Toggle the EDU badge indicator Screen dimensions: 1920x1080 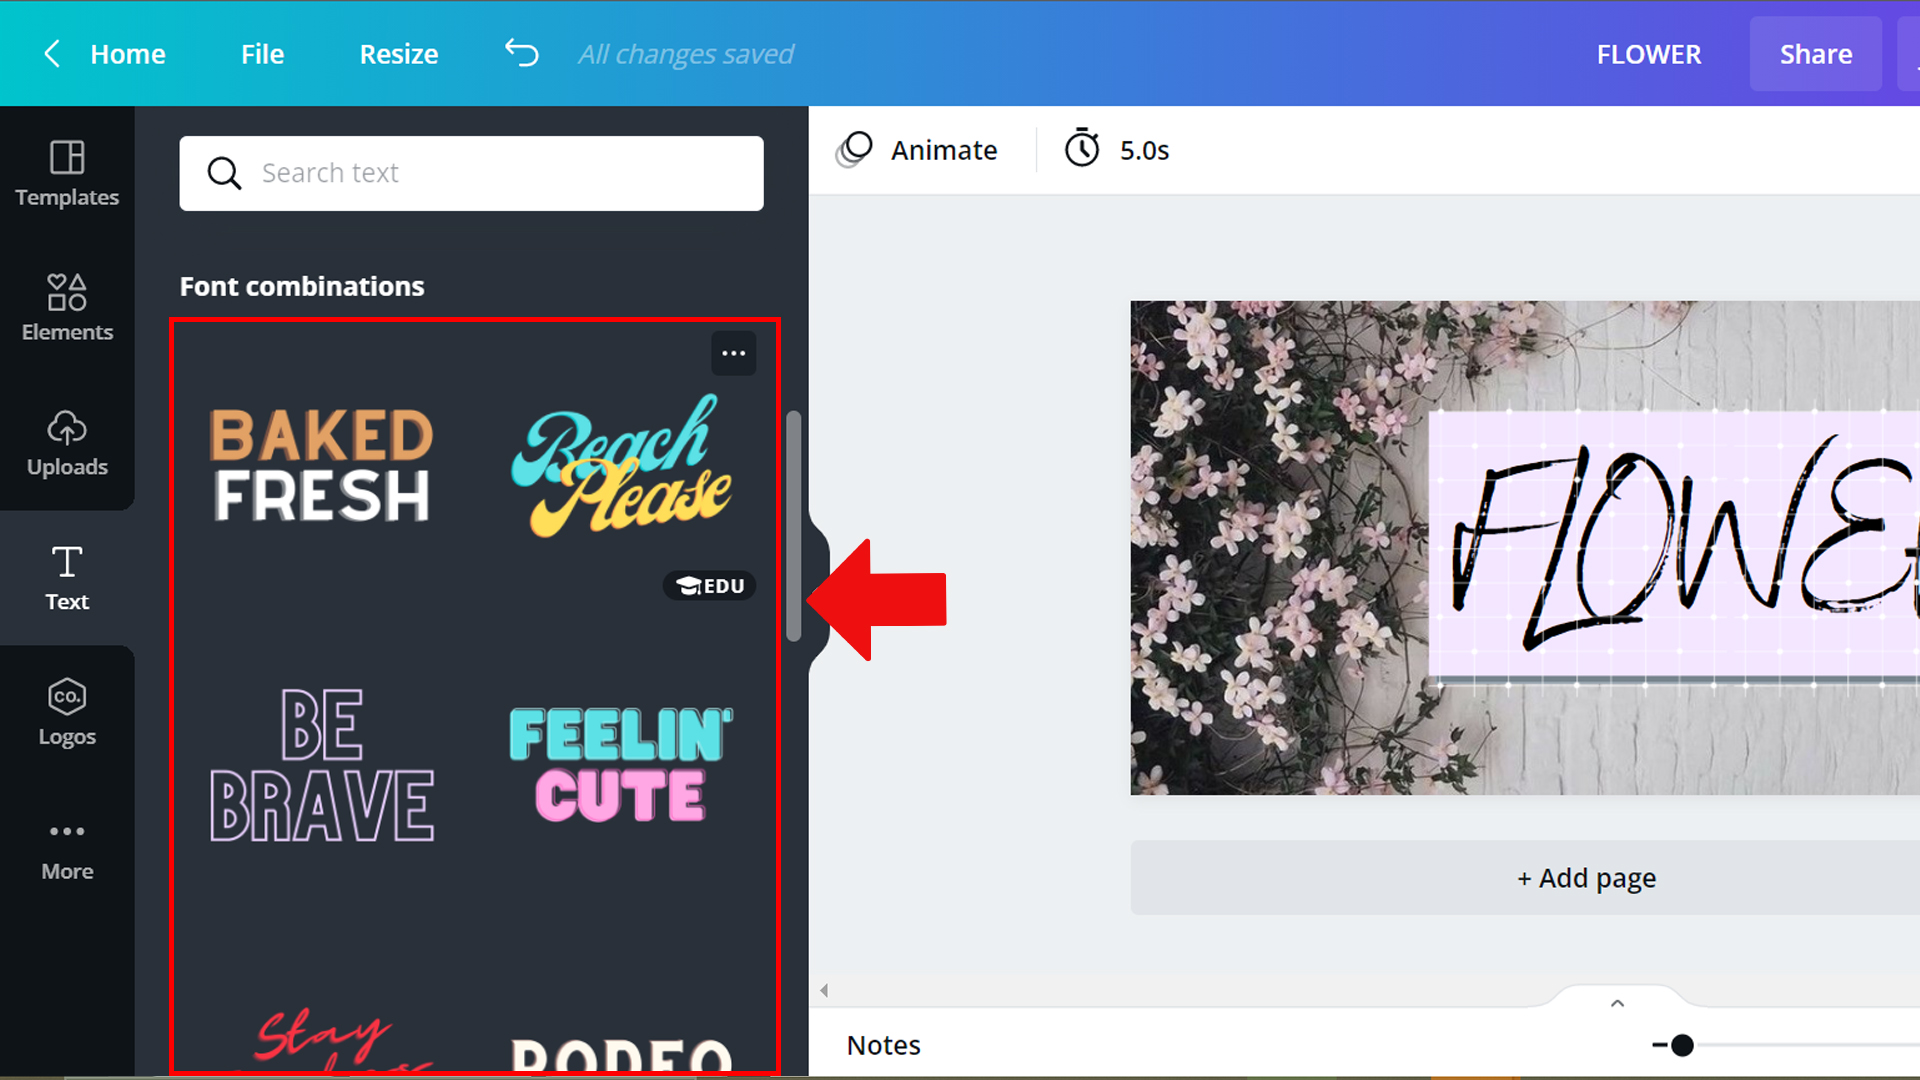tap(707, 585)
